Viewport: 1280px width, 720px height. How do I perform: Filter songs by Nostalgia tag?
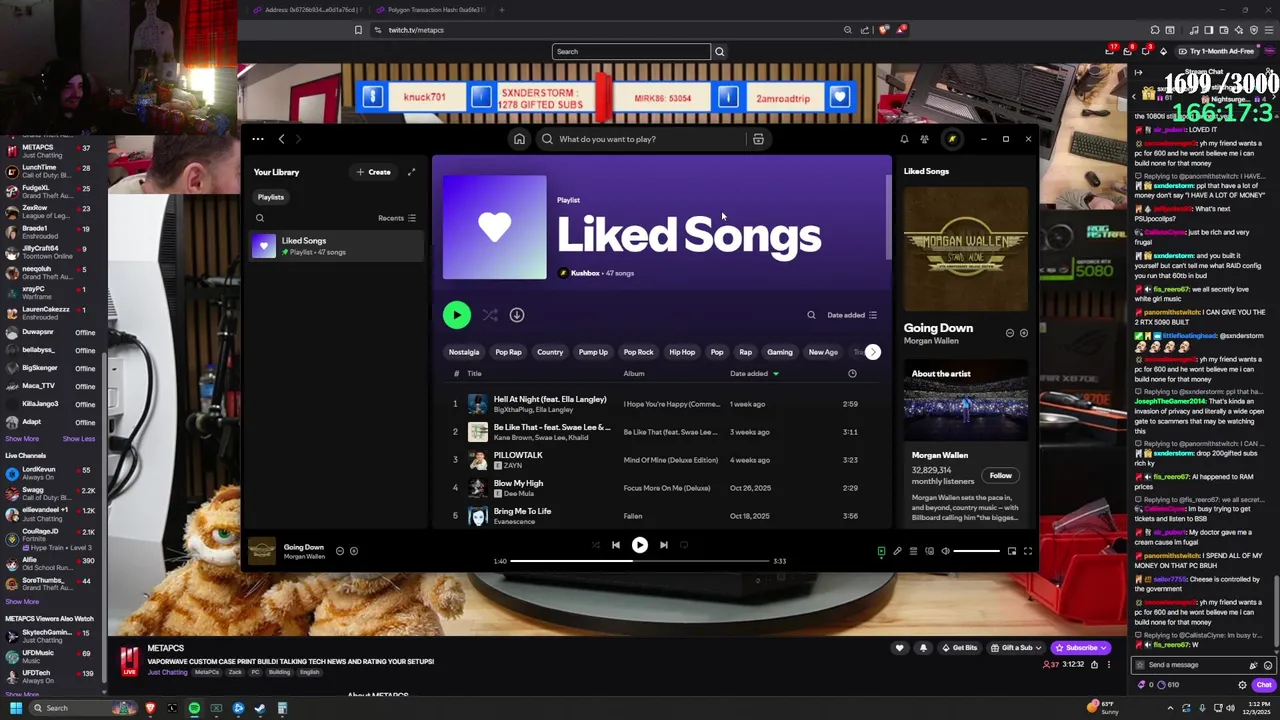click(464, 352)
